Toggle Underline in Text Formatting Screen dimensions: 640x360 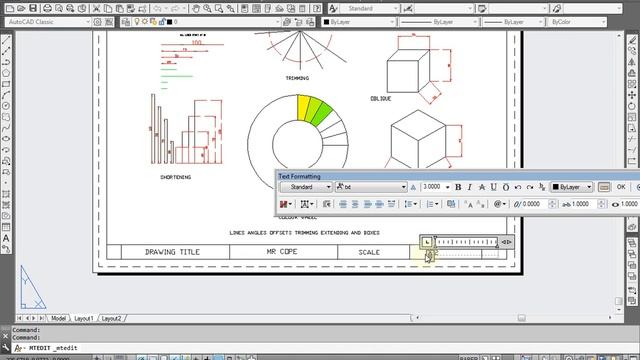click(494, 187)
